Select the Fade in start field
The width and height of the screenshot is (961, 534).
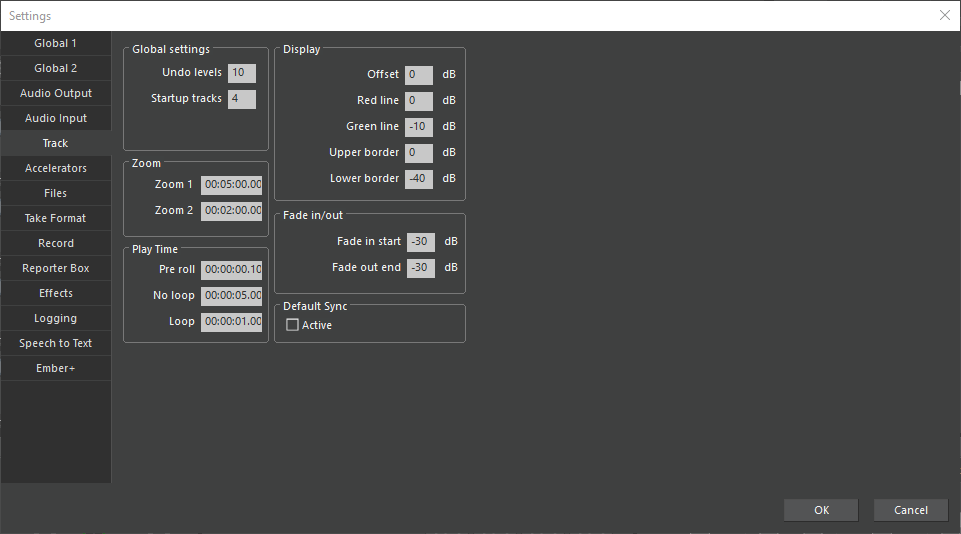point(420,242)
